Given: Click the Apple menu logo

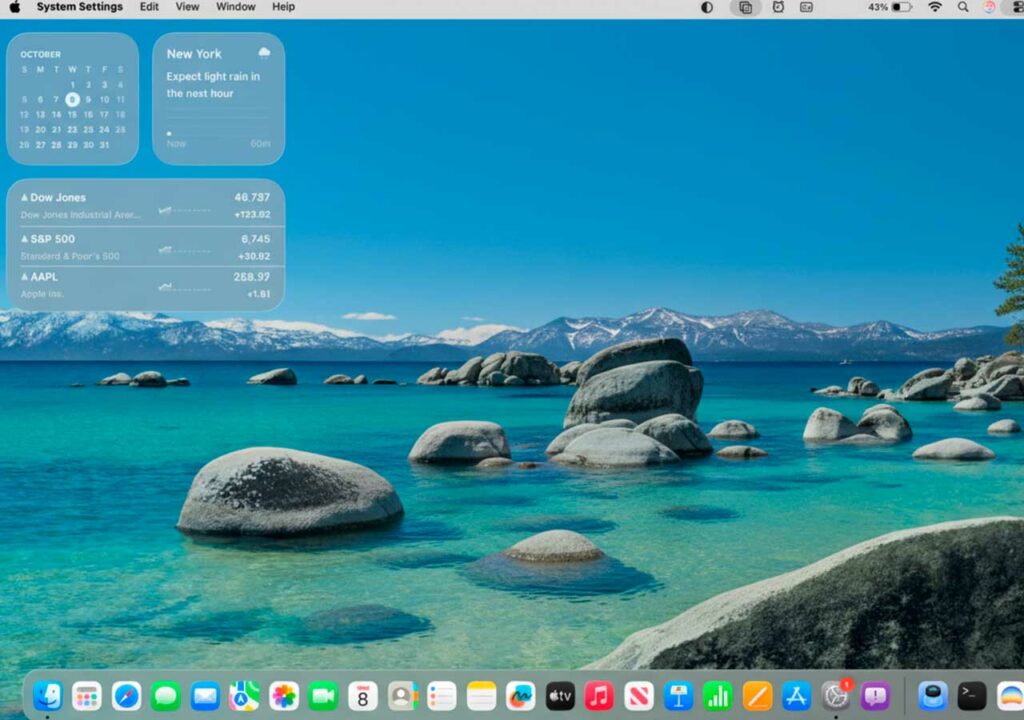Looking at the screenshot, I should [15, 7].
